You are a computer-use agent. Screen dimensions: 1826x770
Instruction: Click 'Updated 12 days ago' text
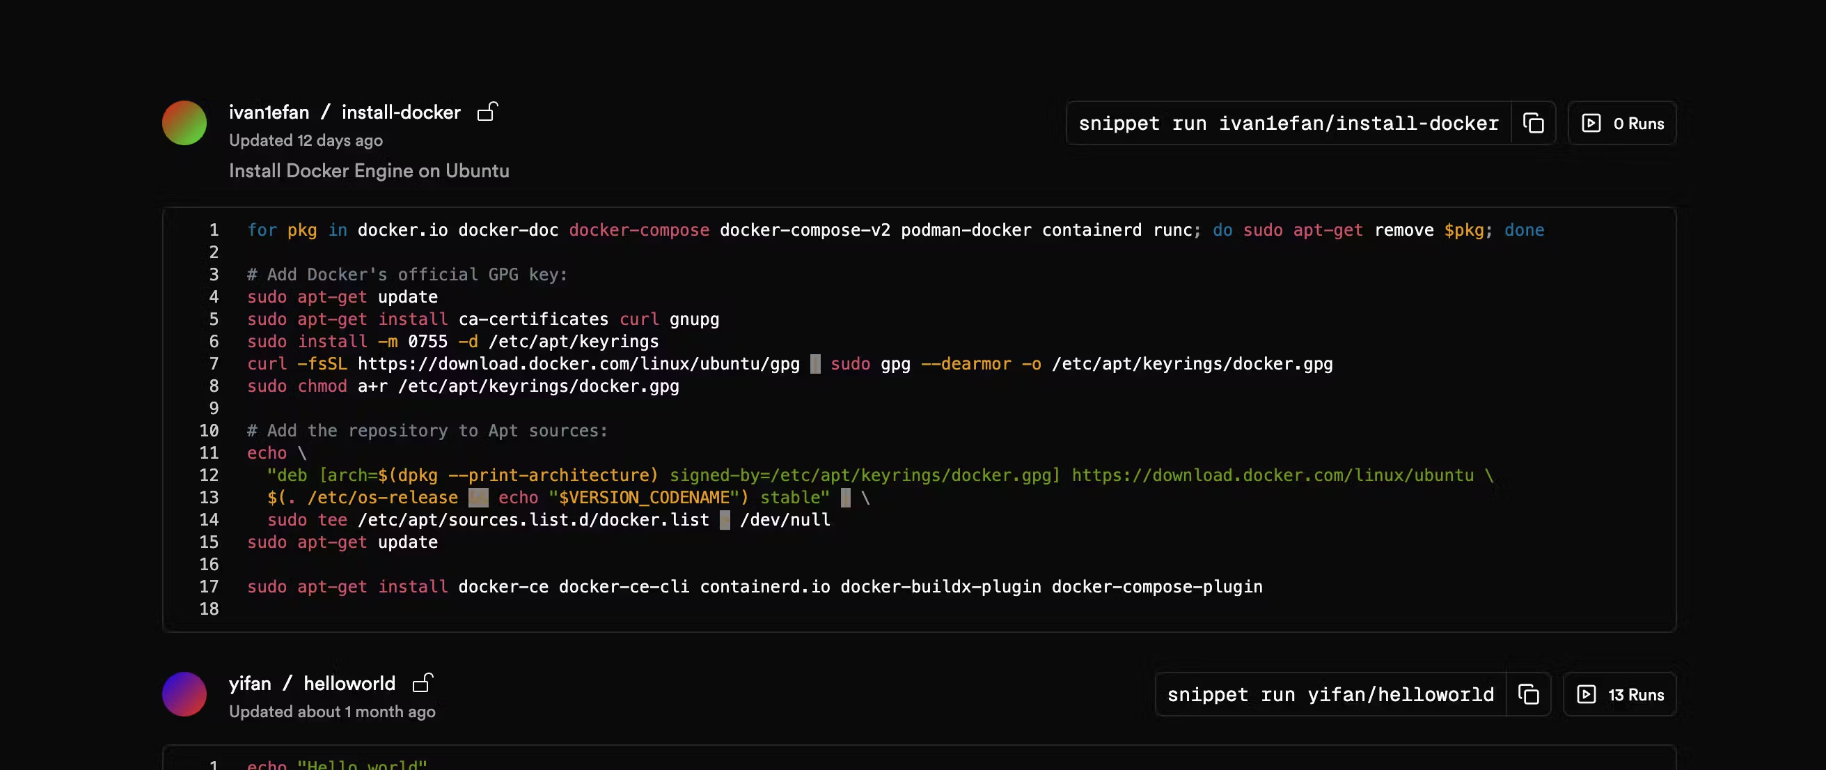(x=306, y=141)
